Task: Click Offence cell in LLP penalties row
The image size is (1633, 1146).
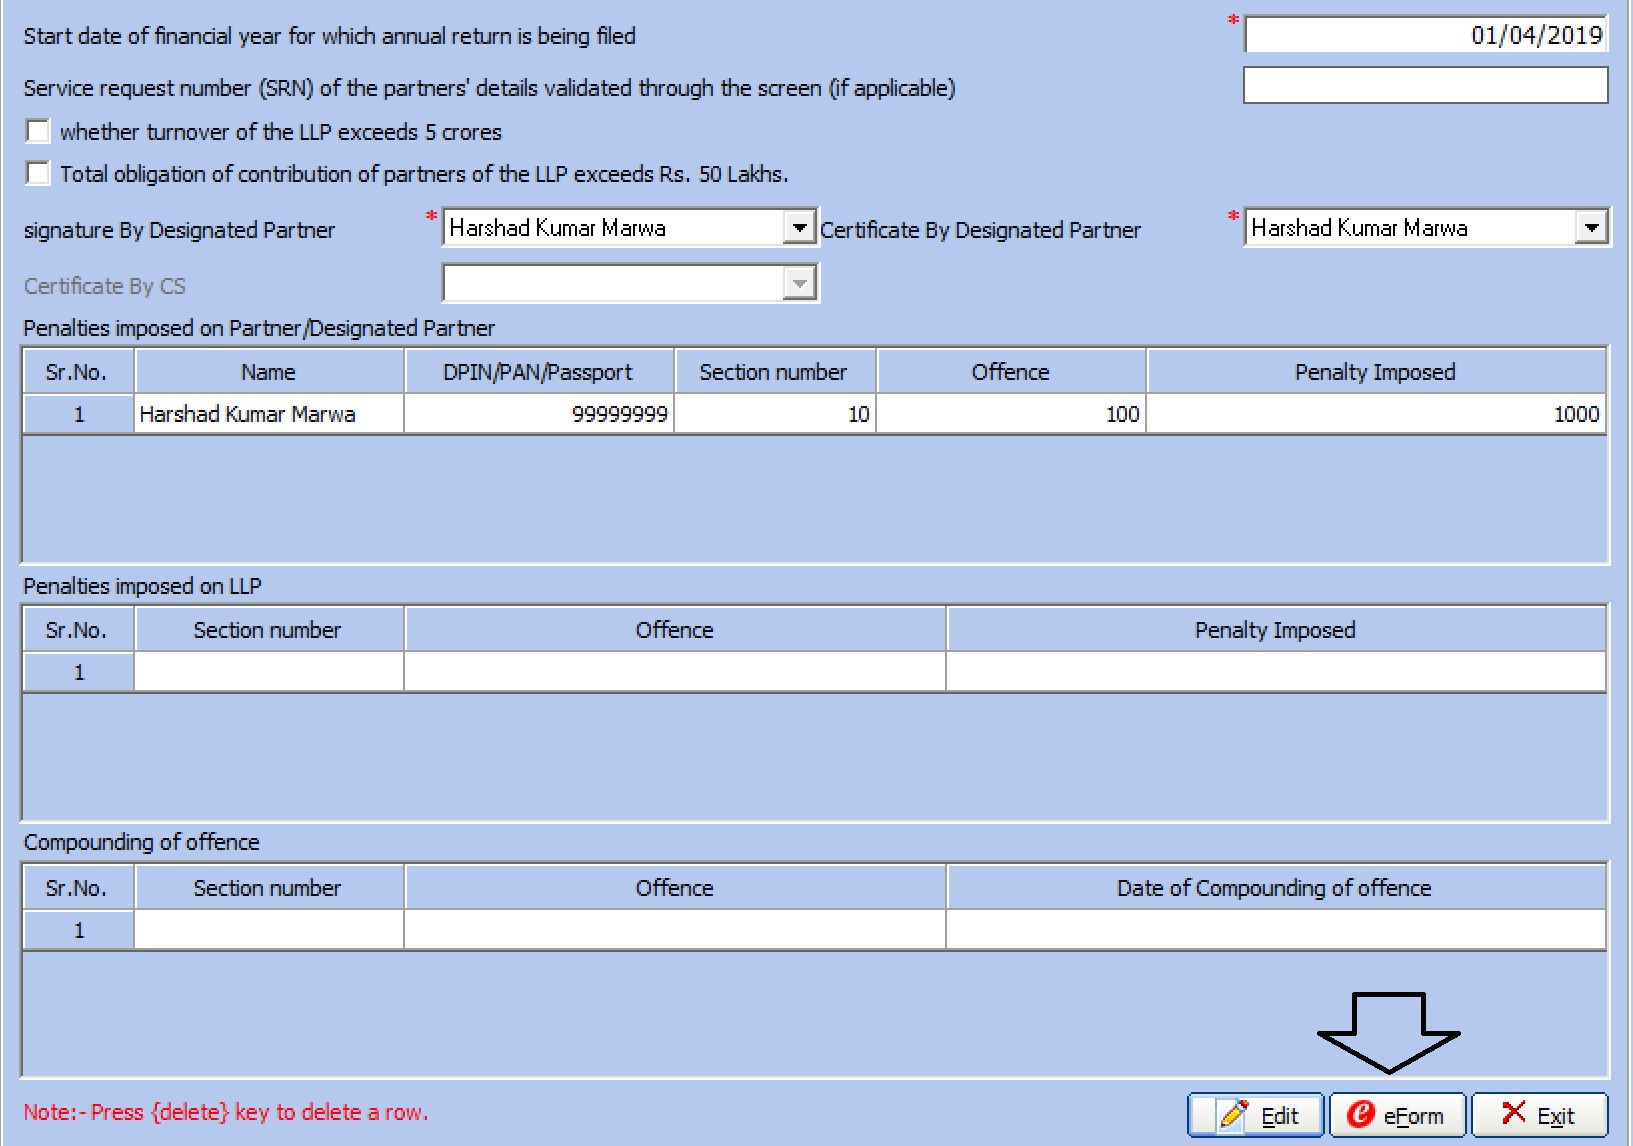Action: pyautogui.click(x=675, y=672)
